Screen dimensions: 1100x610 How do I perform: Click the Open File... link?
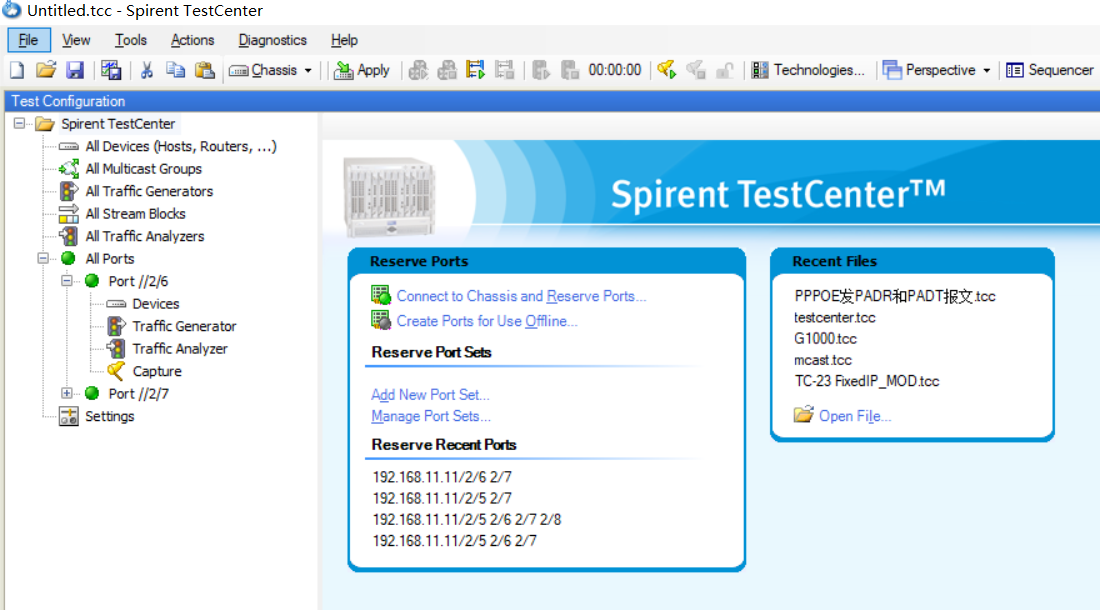click(855, 416)
